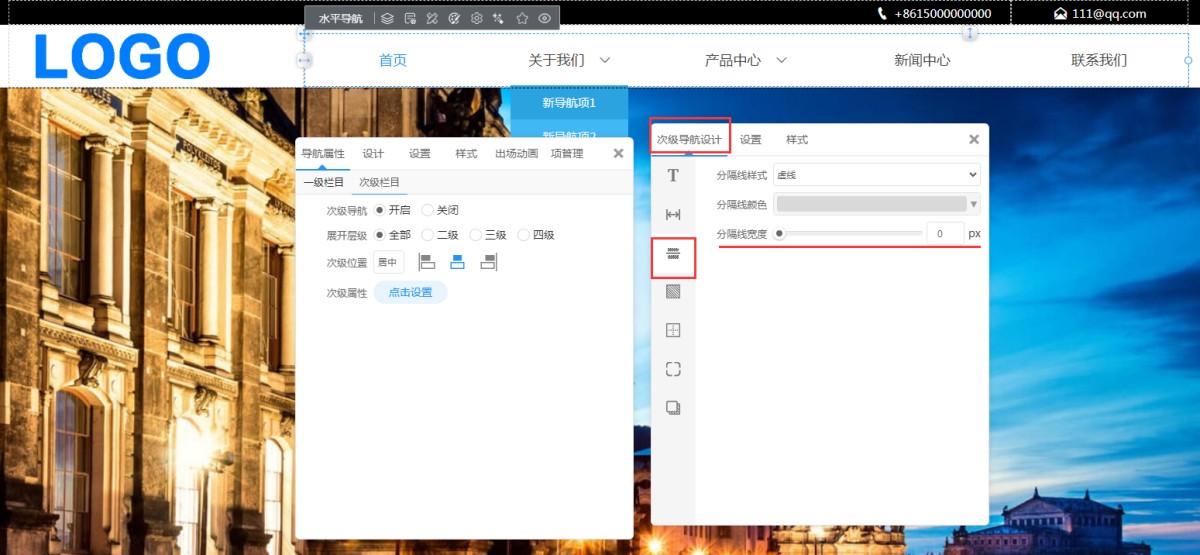
Task: Select the width spacing icon in the sidebar
Action: [673, 214]
